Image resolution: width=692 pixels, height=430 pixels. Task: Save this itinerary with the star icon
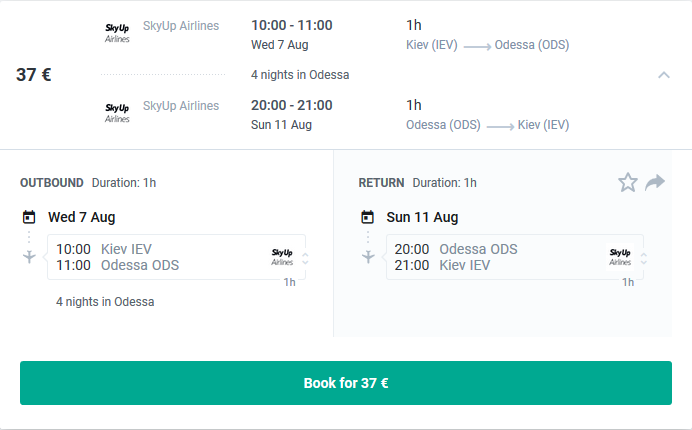[628, 182]
